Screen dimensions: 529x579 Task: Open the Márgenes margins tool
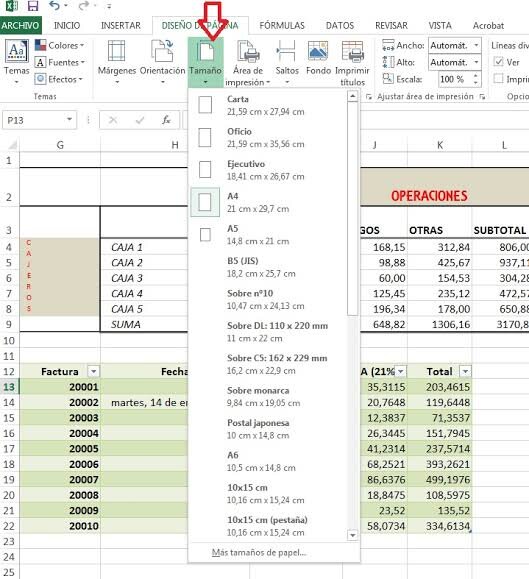coord(117,61)
